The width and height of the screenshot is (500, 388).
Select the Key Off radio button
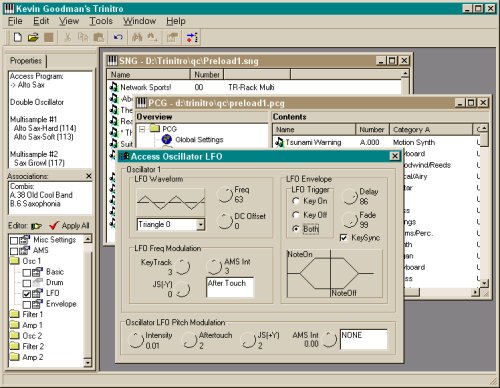click(295, 215)
